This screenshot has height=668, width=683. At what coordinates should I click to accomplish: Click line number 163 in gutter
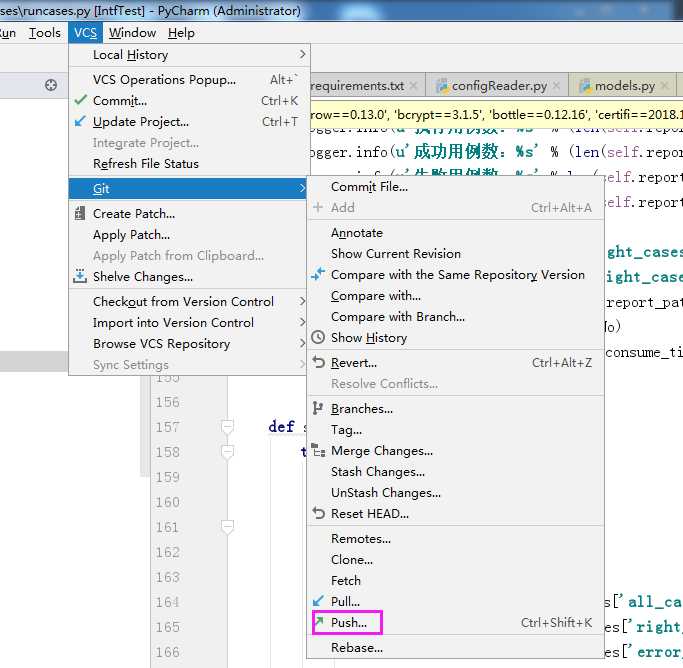click(168, 577)
